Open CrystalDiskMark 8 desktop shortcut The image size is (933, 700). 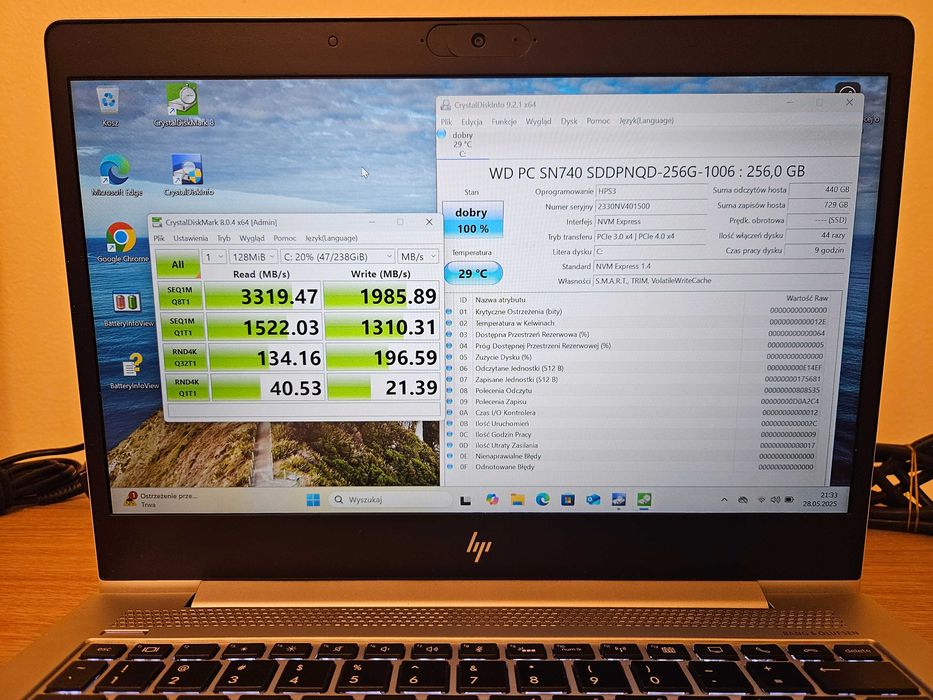tap(183, 106)
